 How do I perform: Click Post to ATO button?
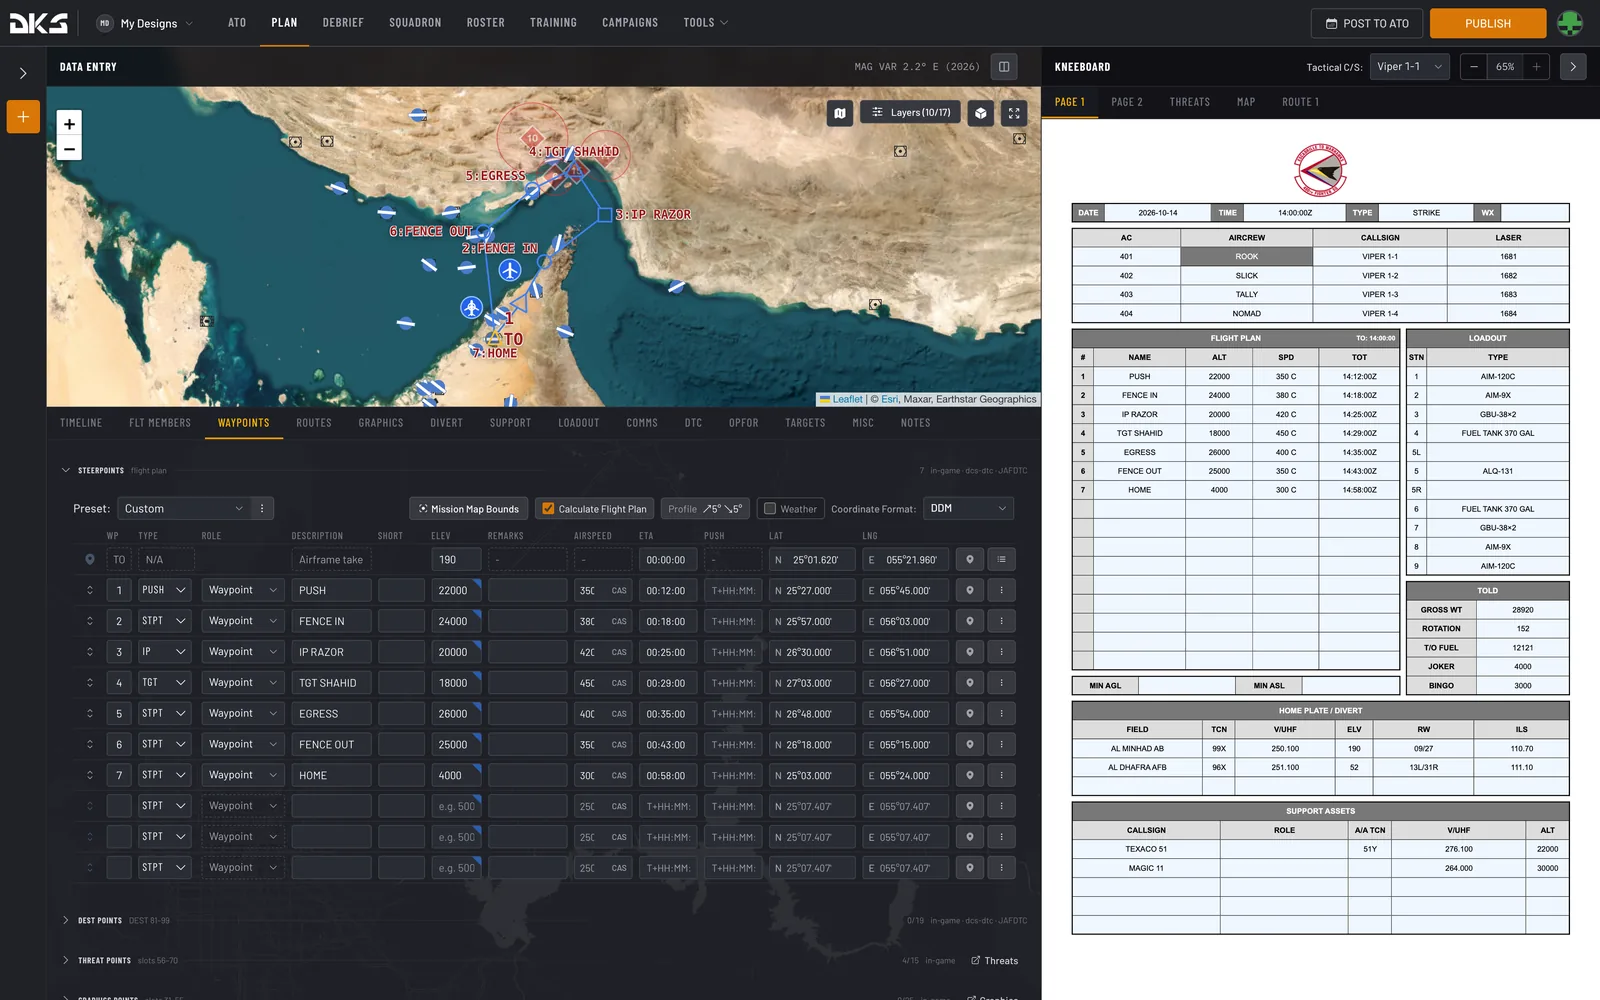(x=1367, y=23)
